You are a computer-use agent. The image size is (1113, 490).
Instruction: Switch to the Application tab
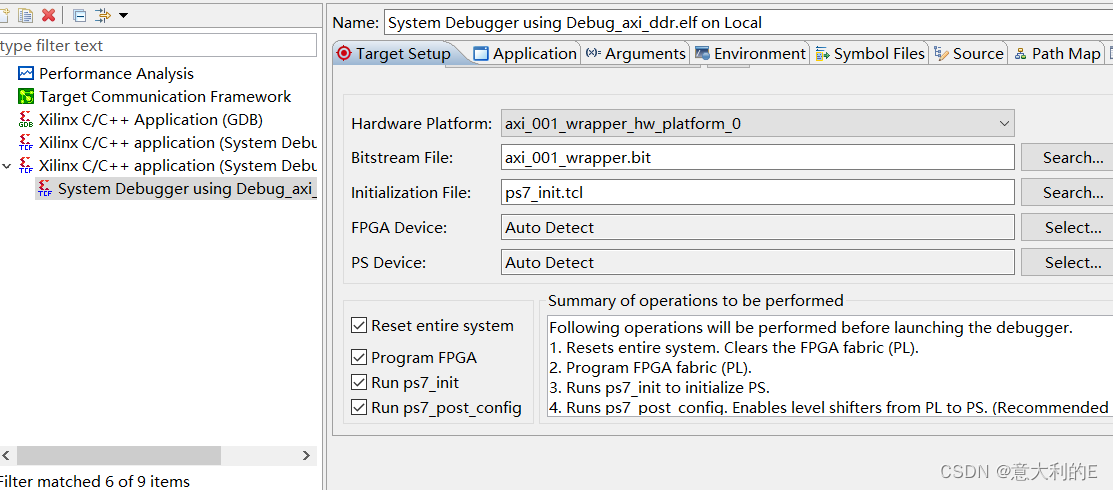pyautogui.click(x=525, y=53)
